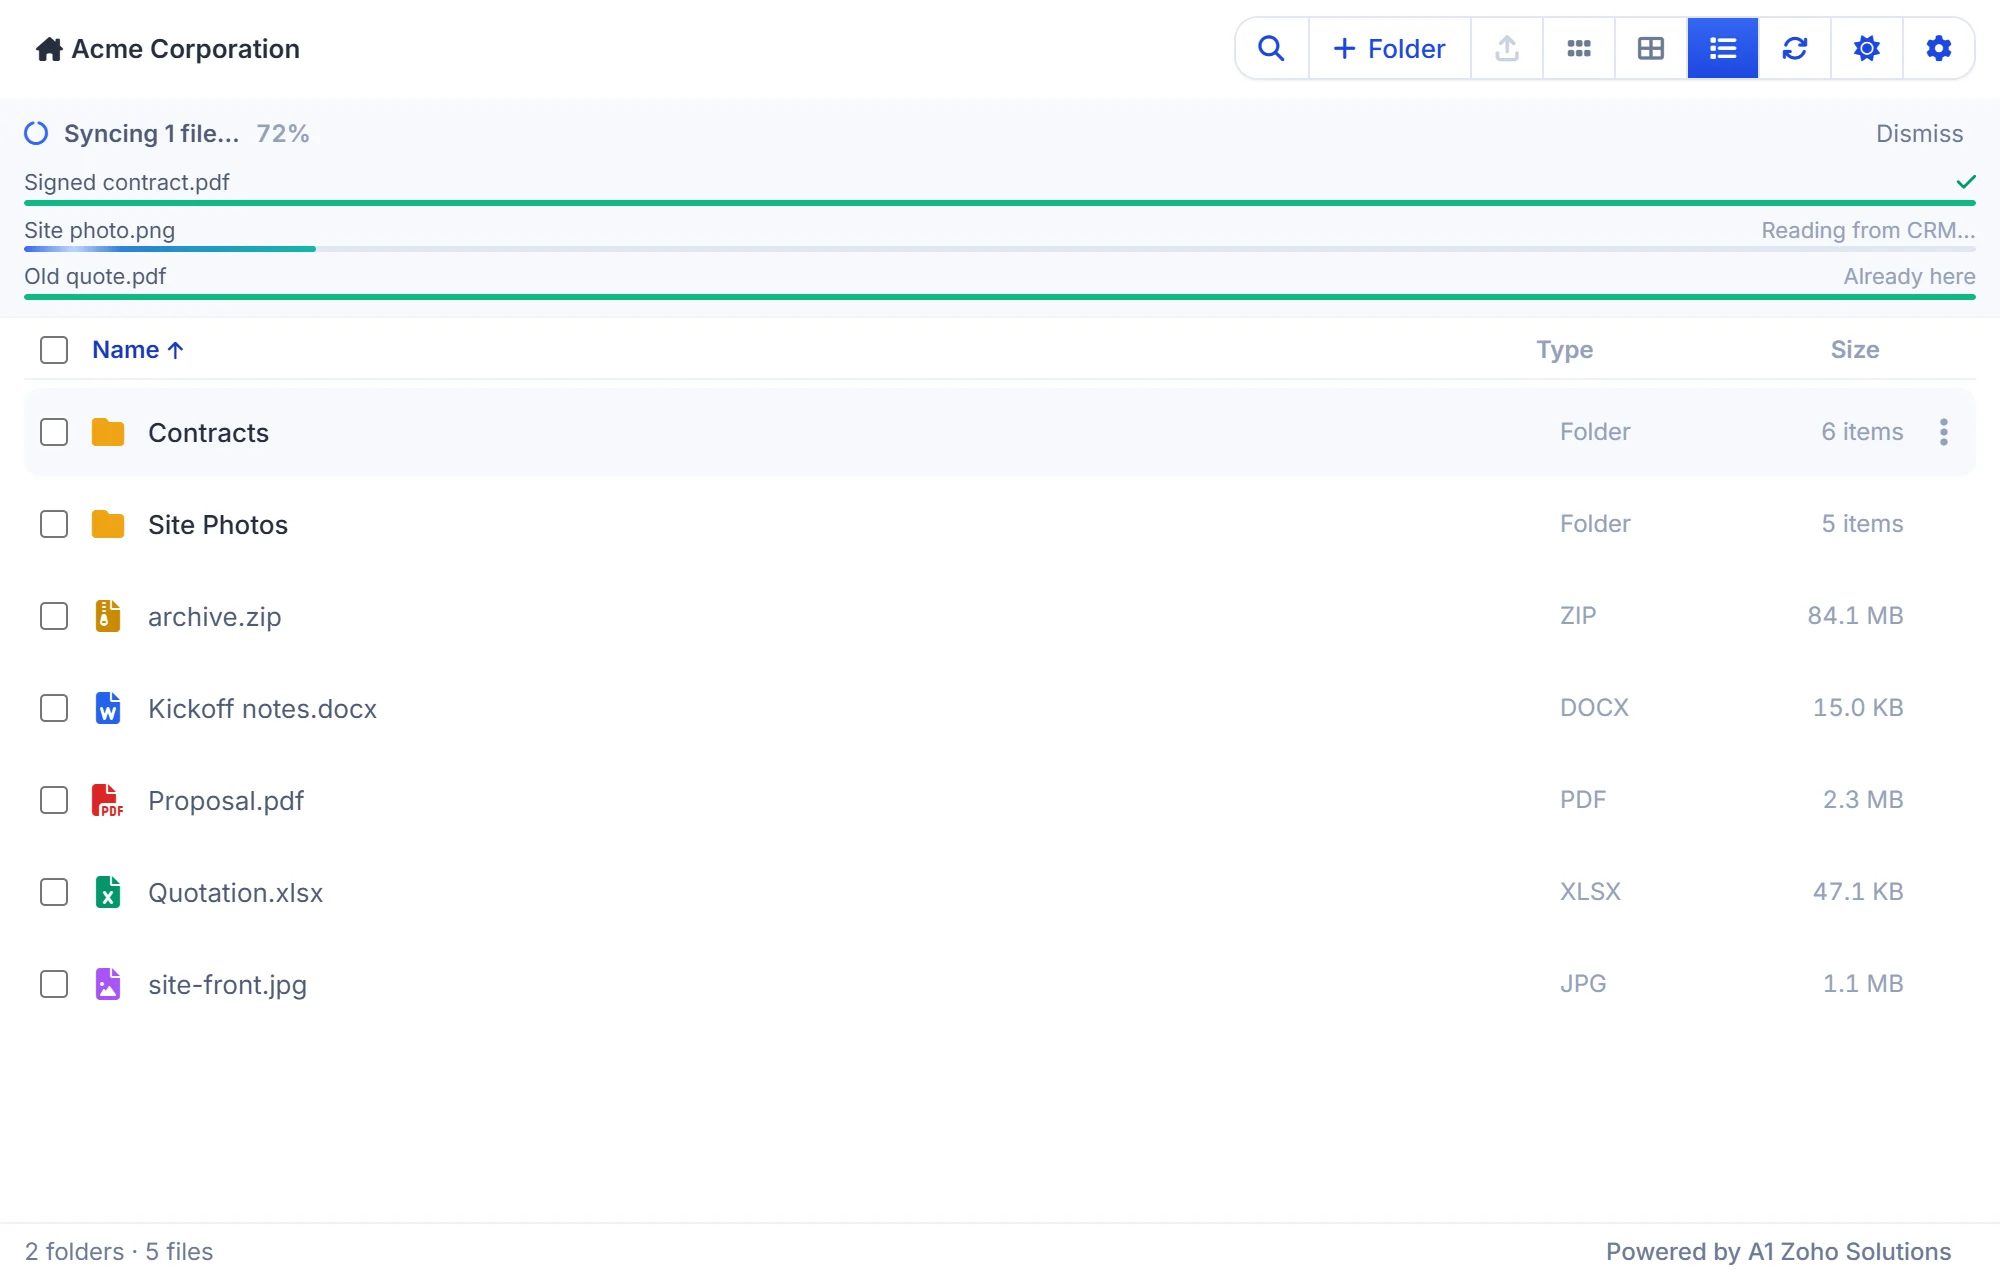The image size is (2000, 1280).
Task: Click the 'Already here' status text
Action: [x=1909, y=276]
